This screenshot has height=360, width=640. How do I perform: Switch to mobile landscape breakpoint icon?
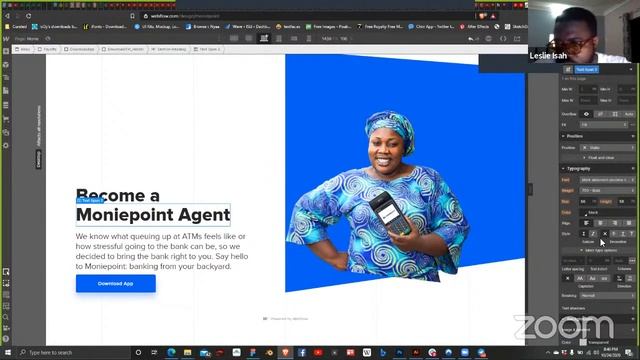pos(294,38)
